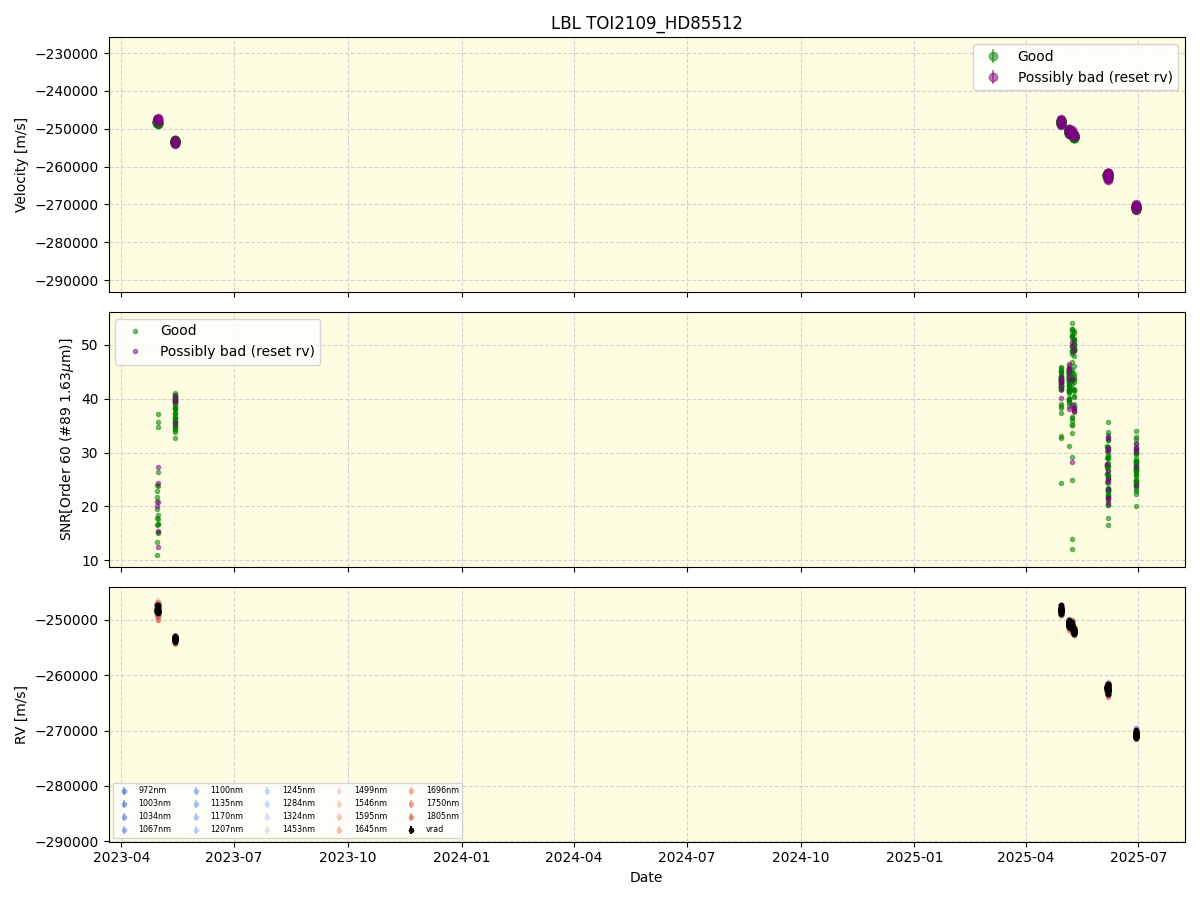Click the 1499nm legend label

click(x=370, y=790)
